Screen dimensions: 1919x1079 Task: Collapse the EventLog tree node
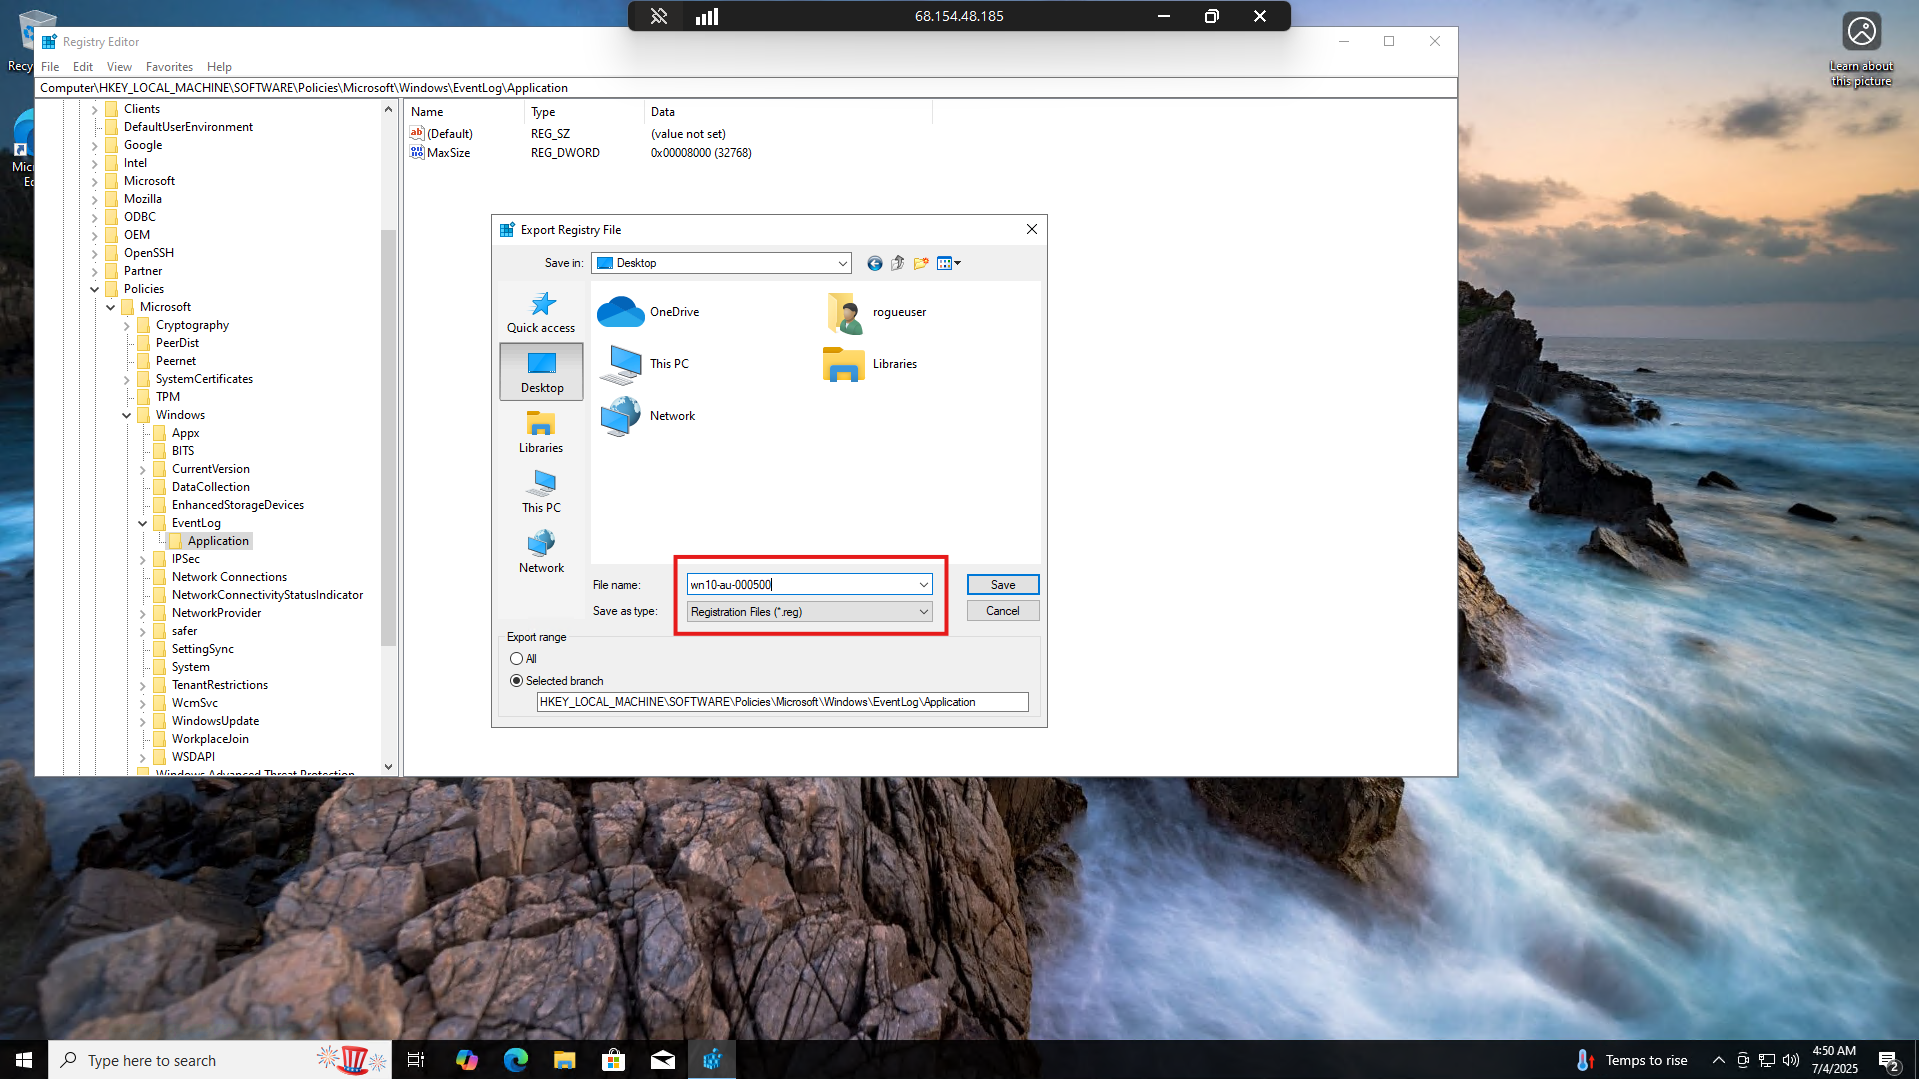(x=143, y=523)
